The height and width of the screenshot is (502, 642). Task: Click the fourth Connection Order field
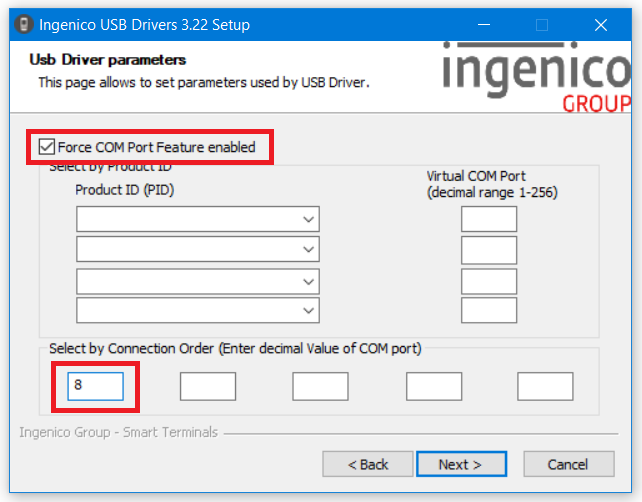[x=434, y=386]
